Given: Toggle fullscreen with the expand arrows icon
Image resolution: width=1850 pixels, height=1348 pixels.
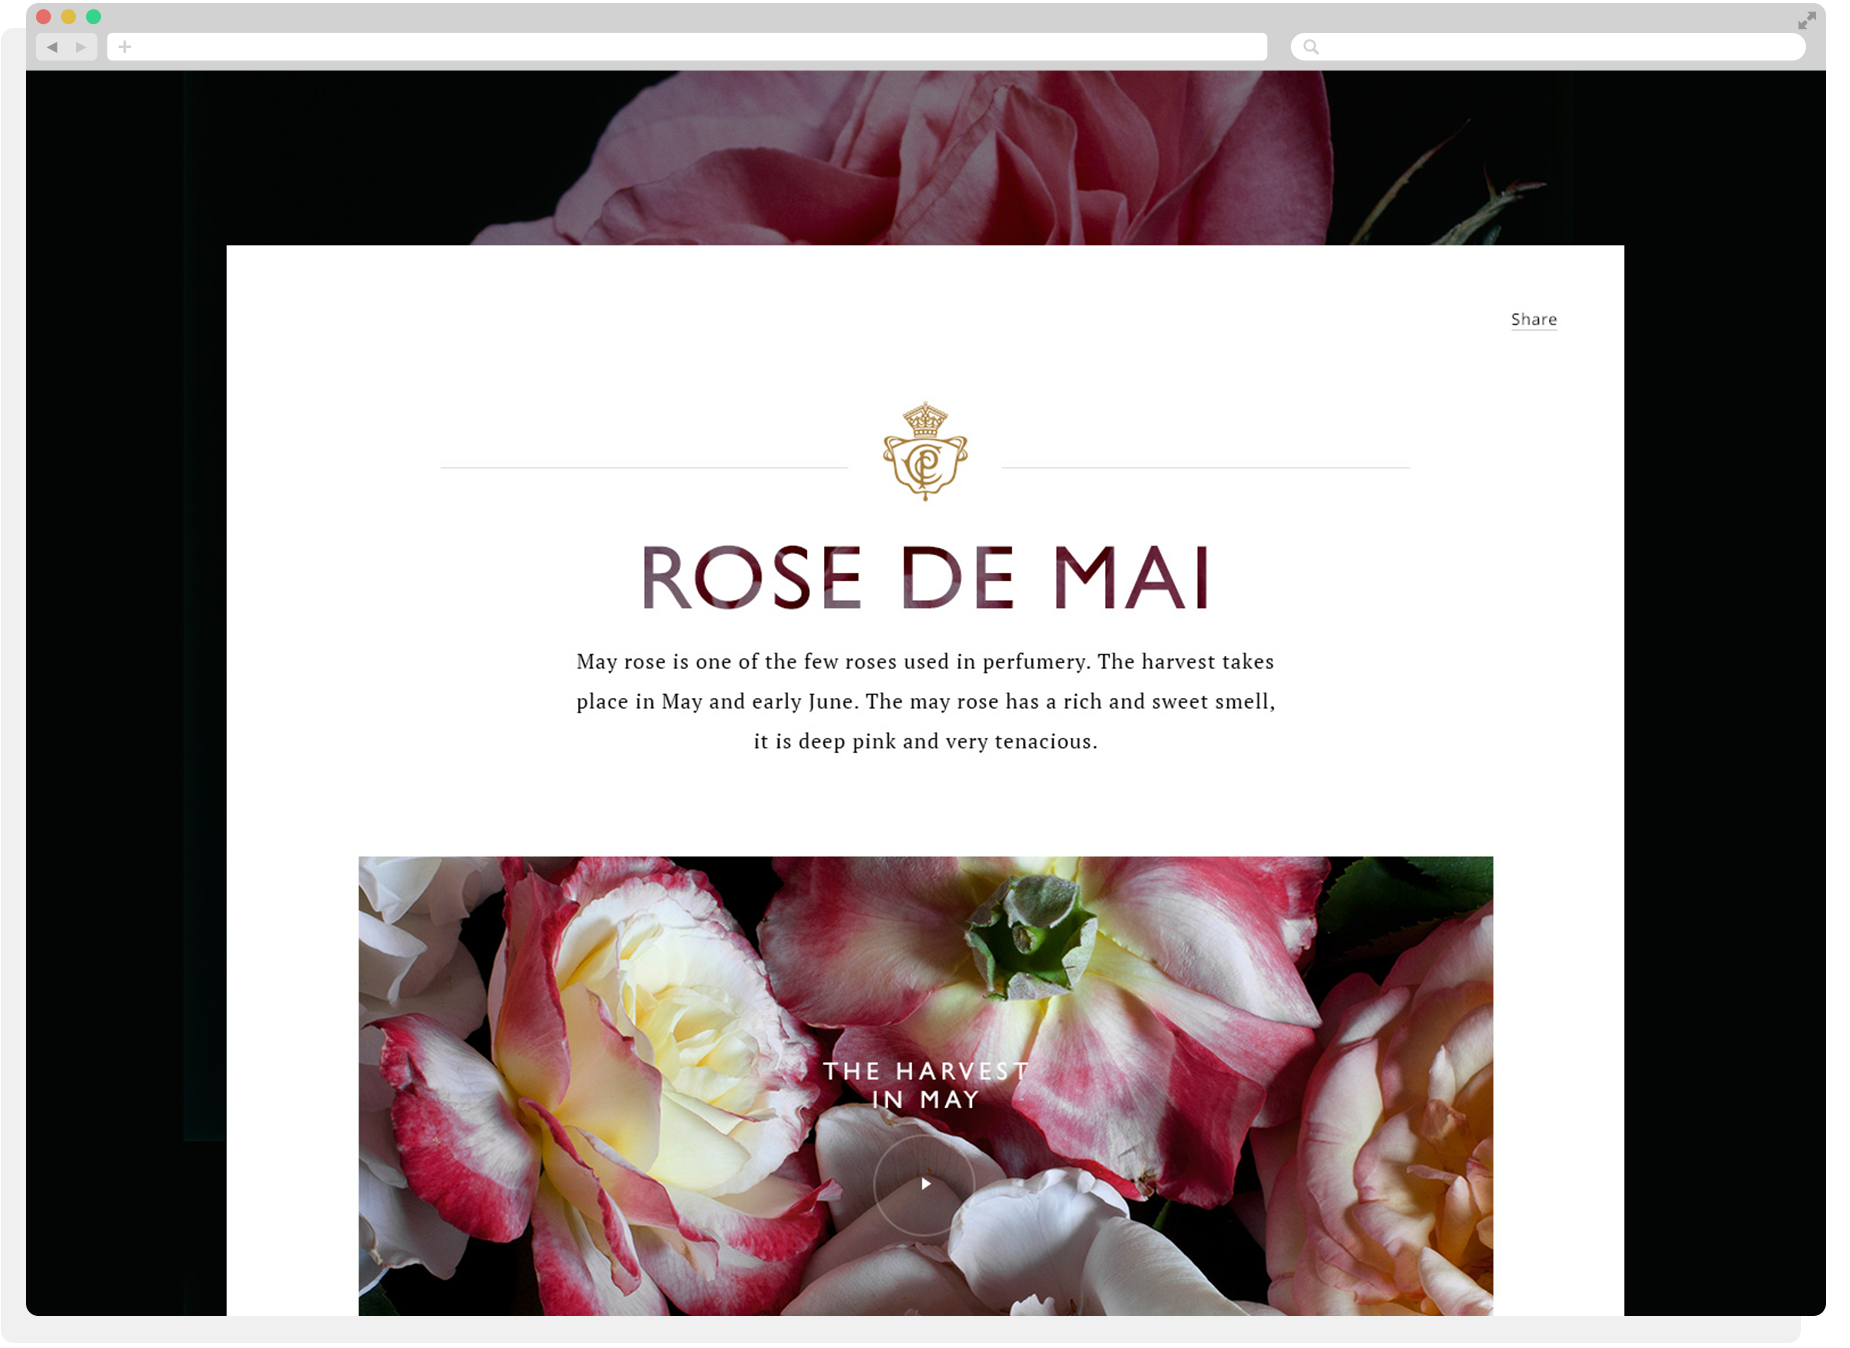Looking at the screenshot, I should tap(1807, 20).
